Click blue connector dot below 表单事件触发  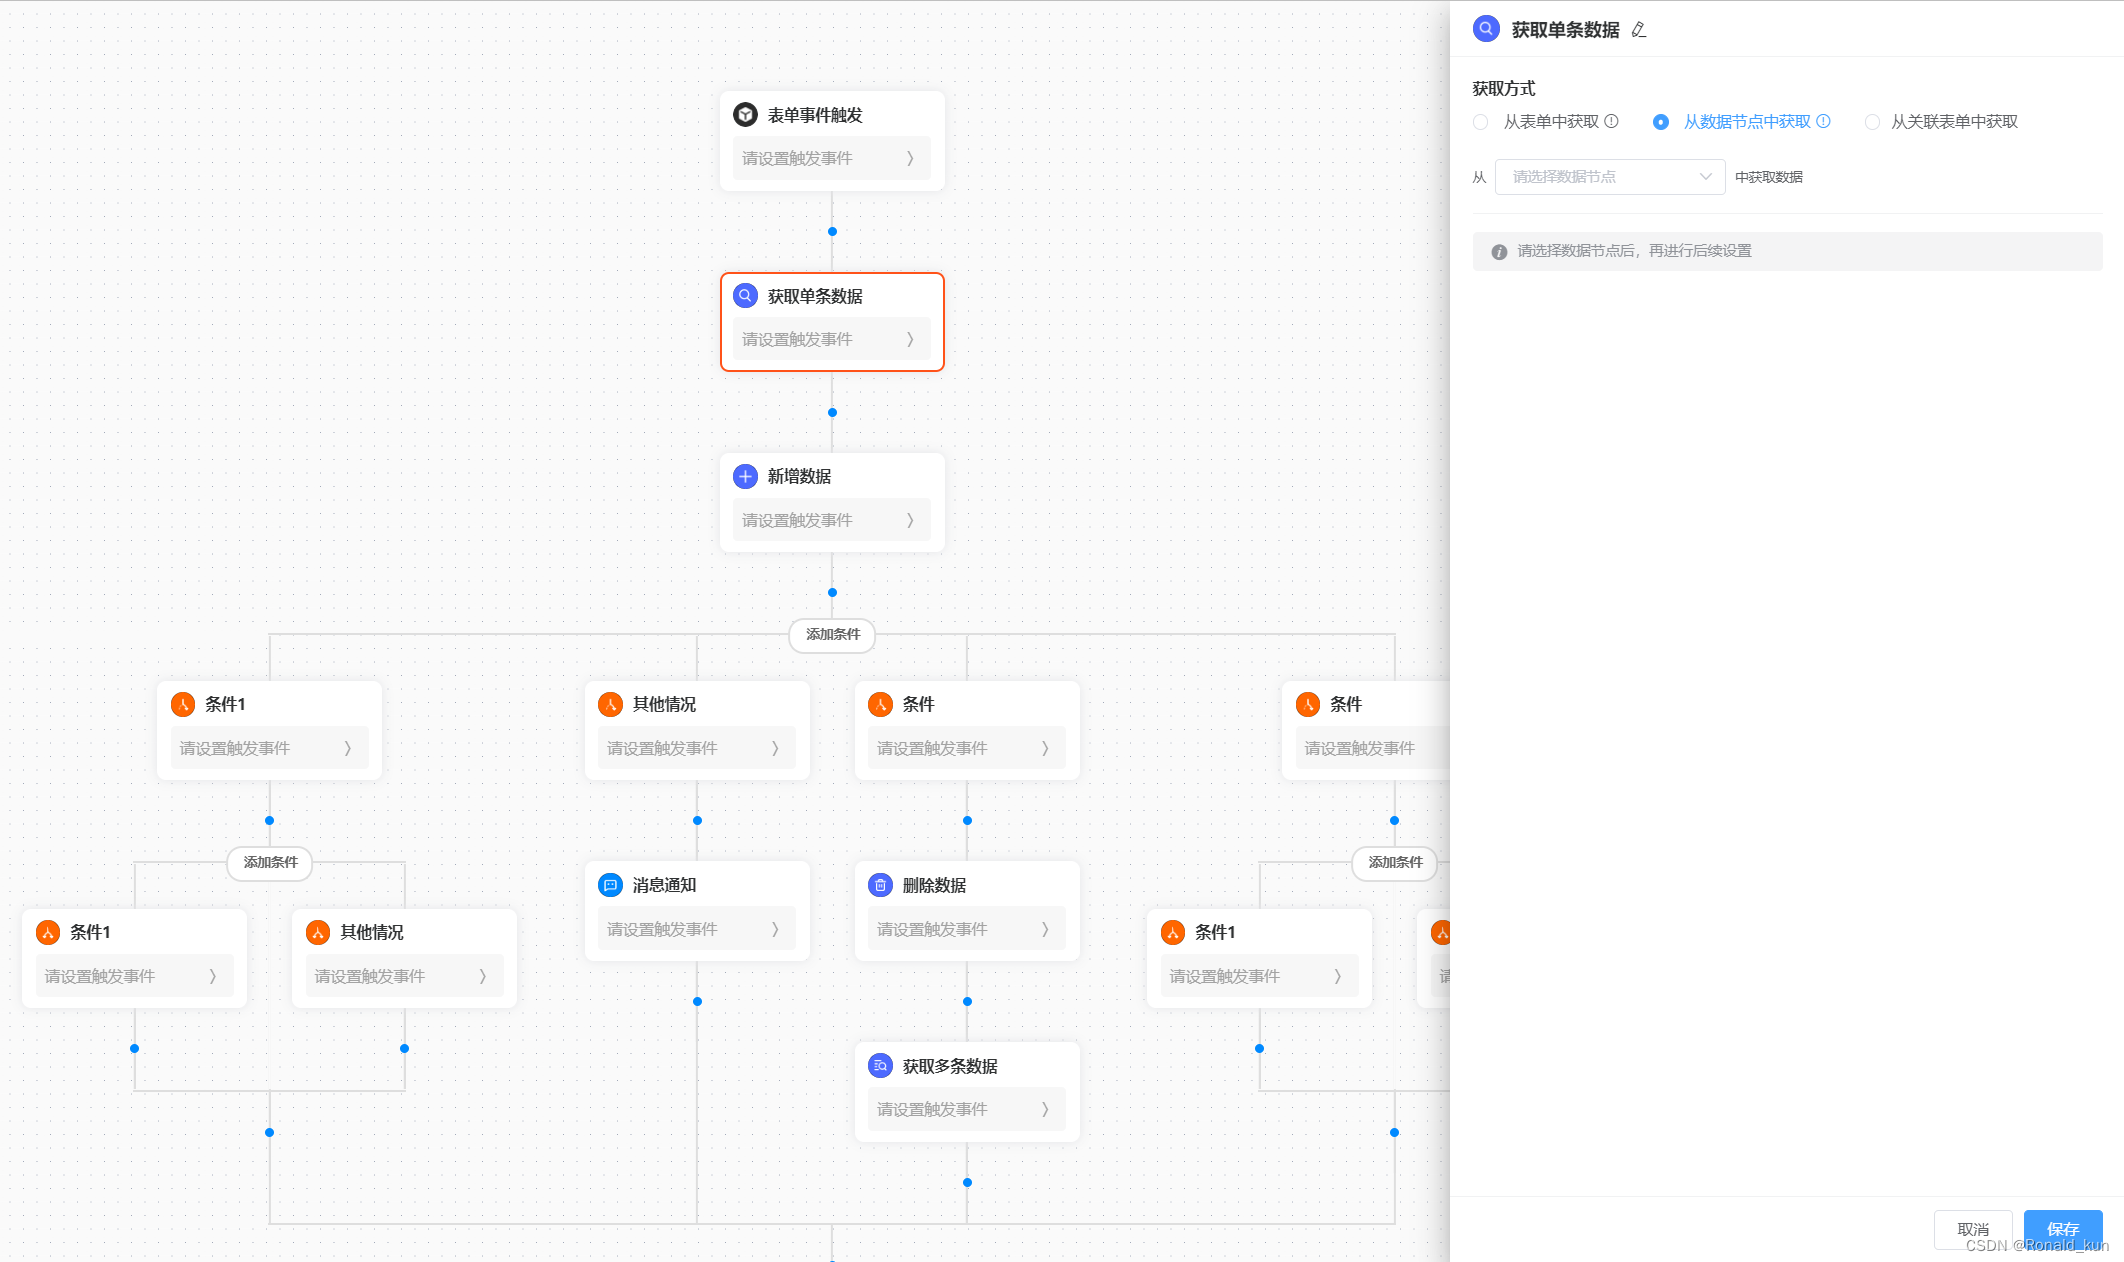[x=832, y=231]
